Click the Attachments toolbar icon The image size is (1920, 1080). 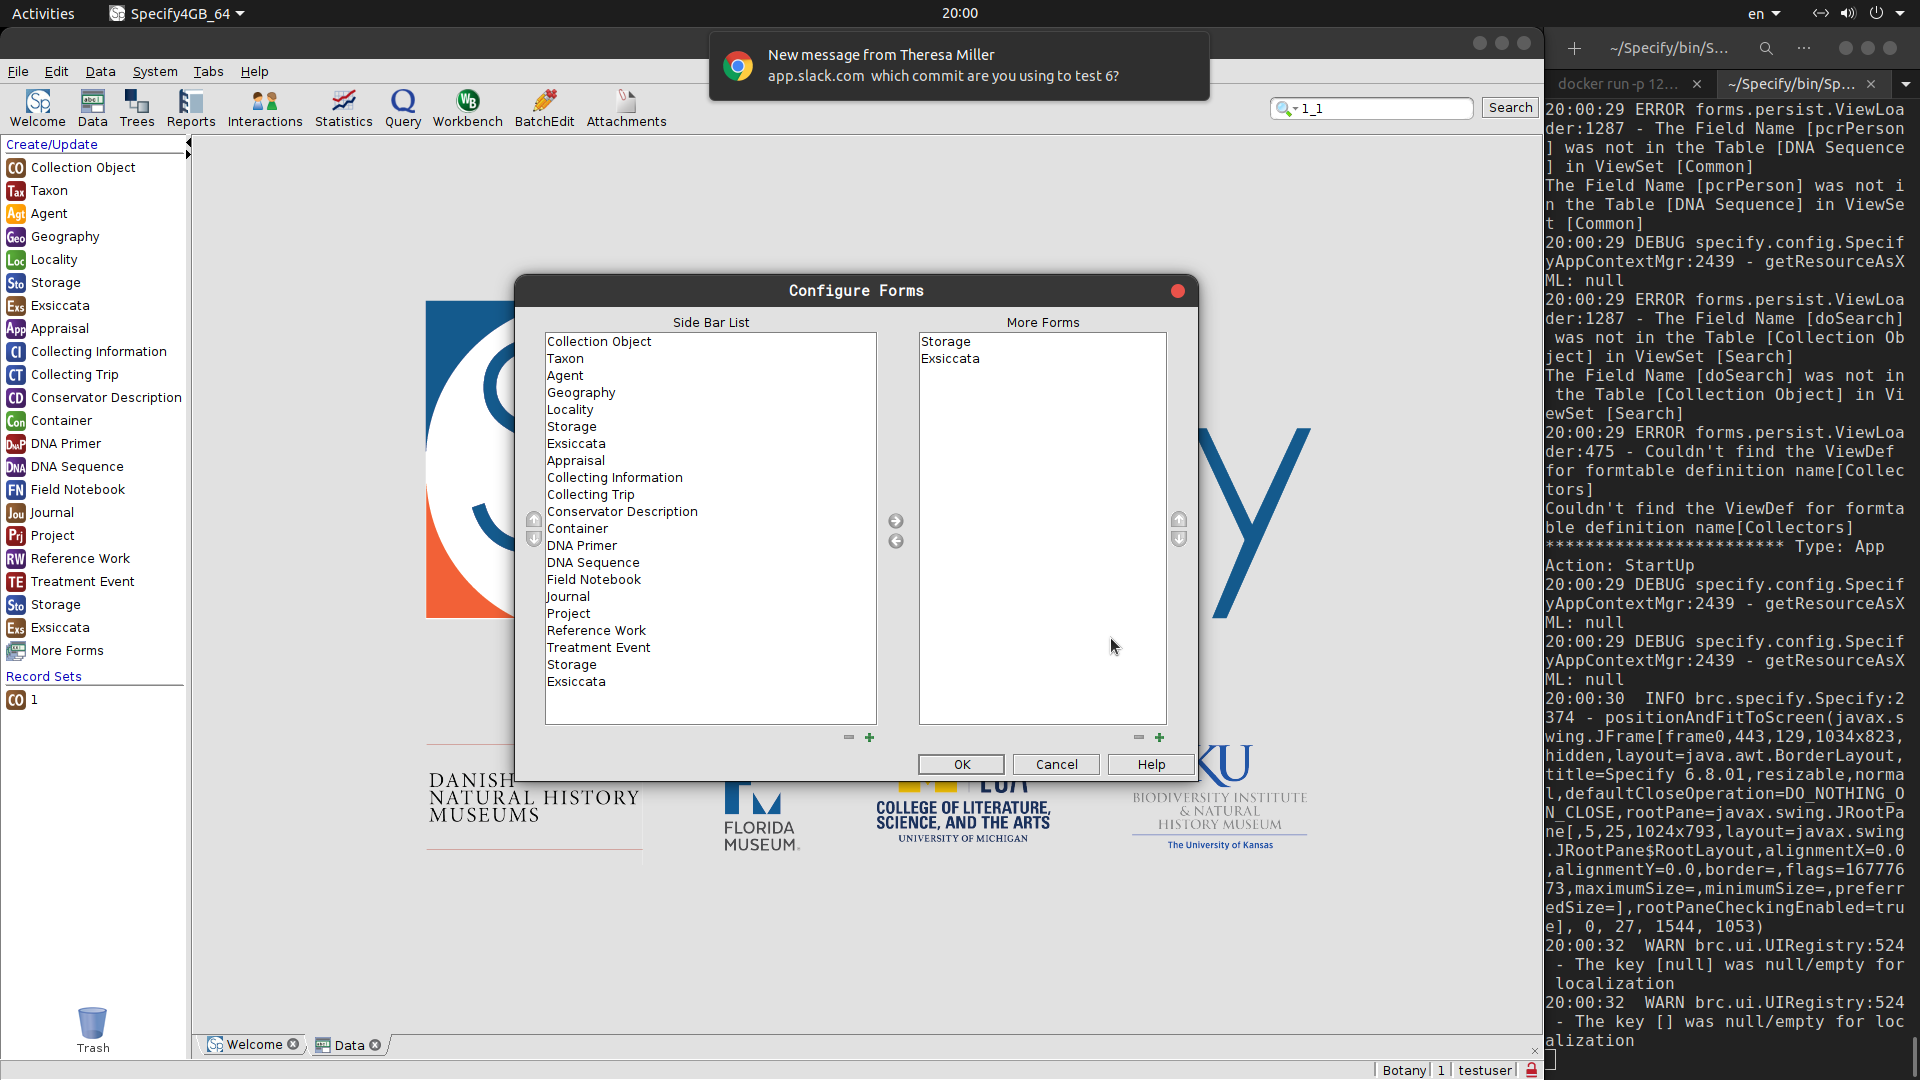point(626,108)
